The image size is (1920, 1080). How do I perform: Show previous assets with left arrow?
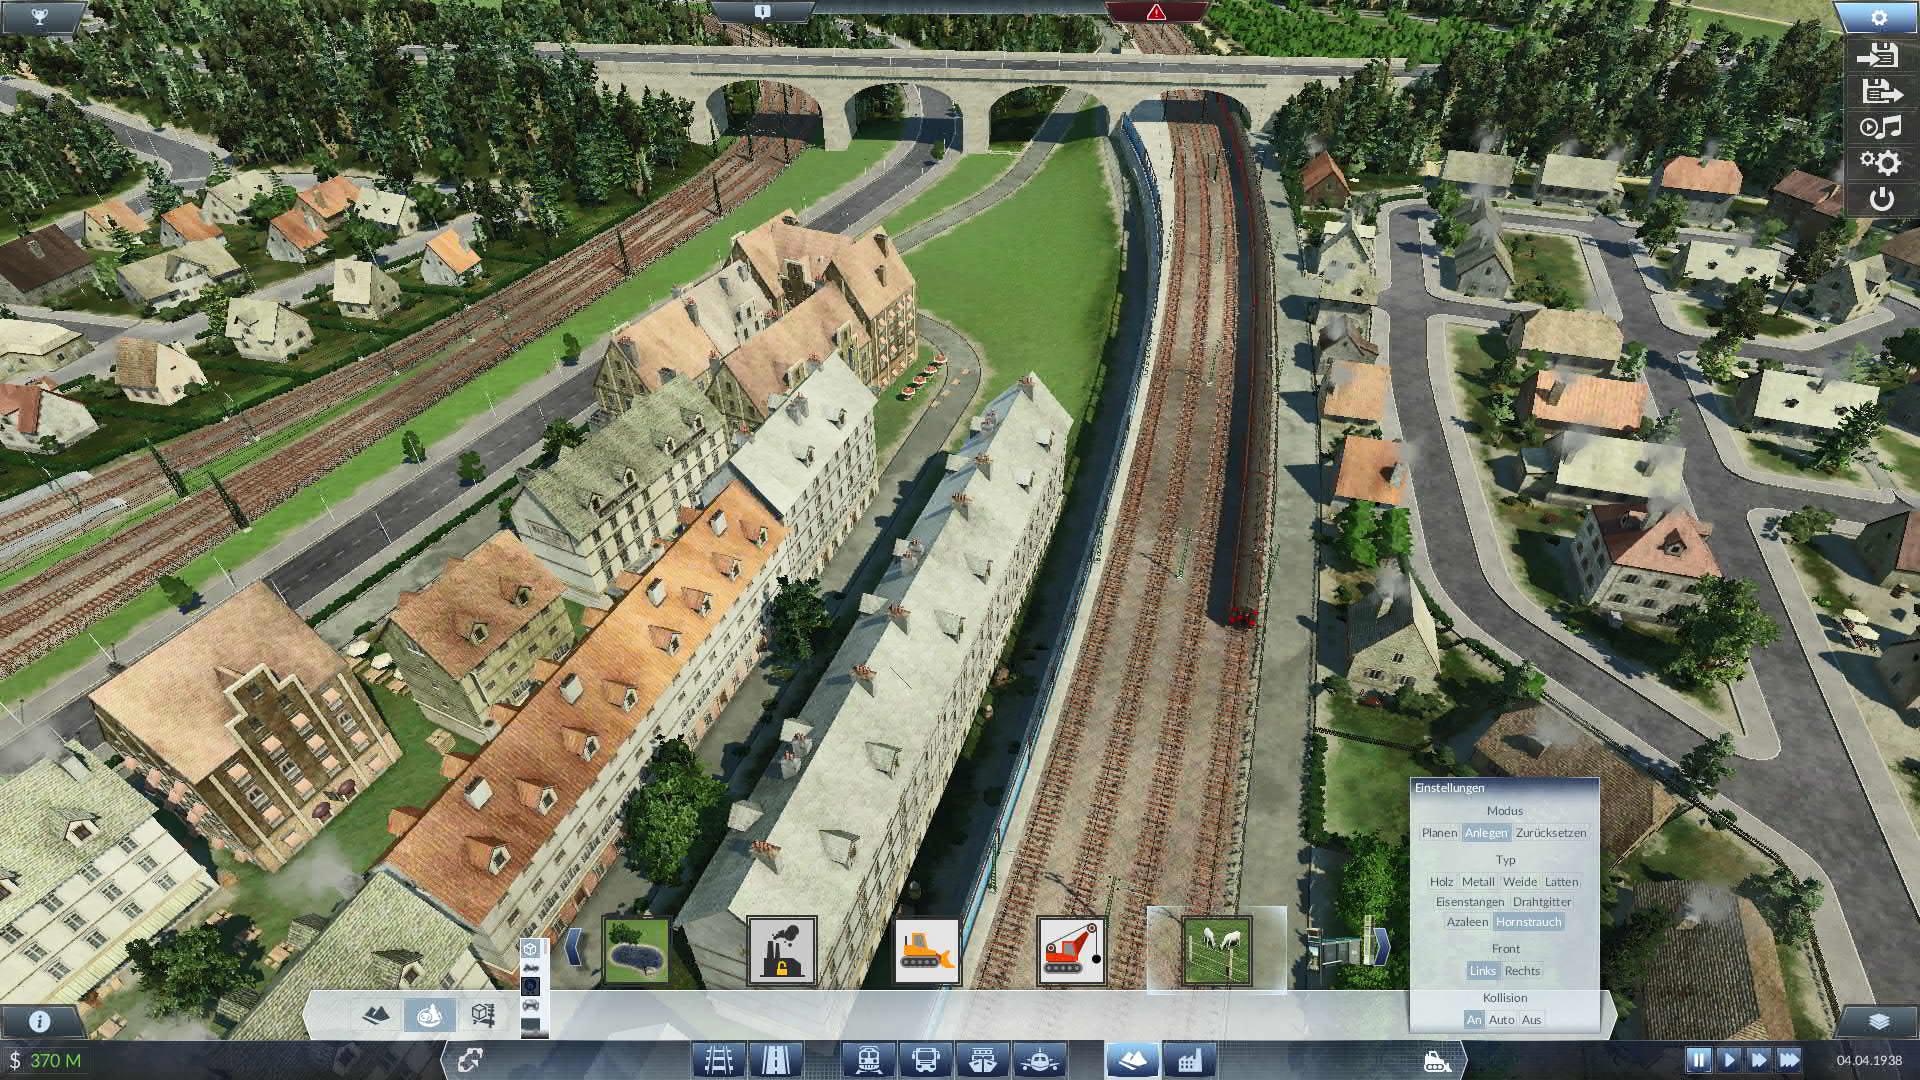click(x=574, y=946)
